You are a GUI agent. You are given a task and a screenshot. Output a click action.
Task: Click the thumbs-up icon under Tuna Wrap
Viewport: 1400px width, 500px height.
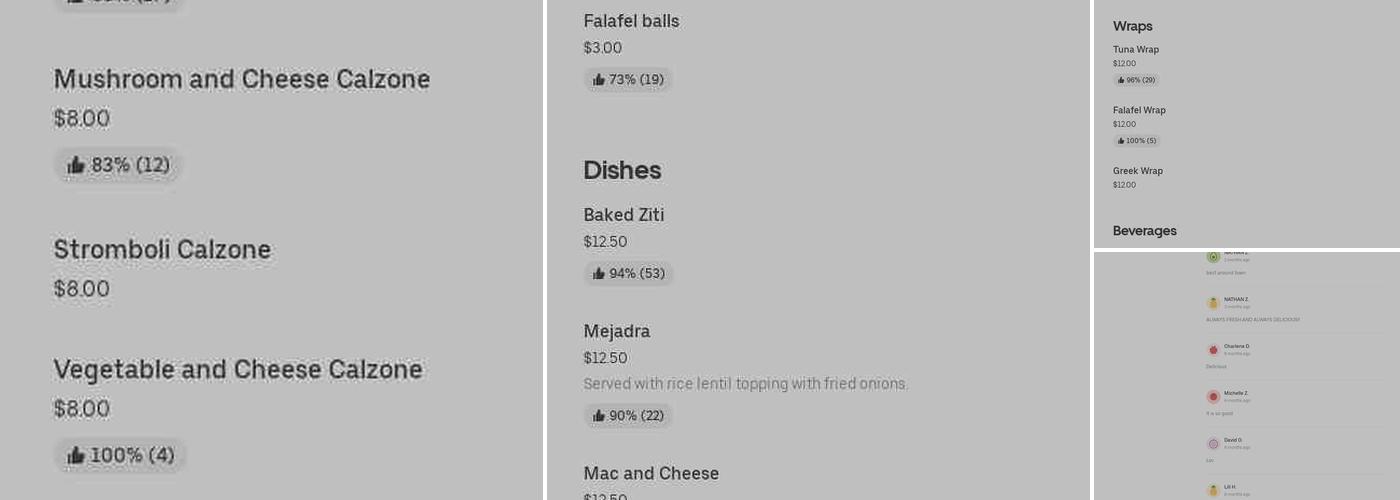(1121, 80)
